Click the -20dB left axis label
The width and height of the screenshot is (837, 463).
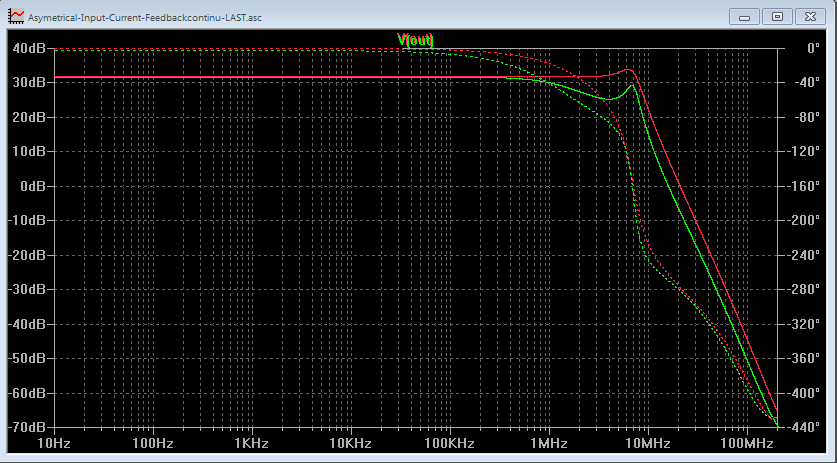point(27,255)
